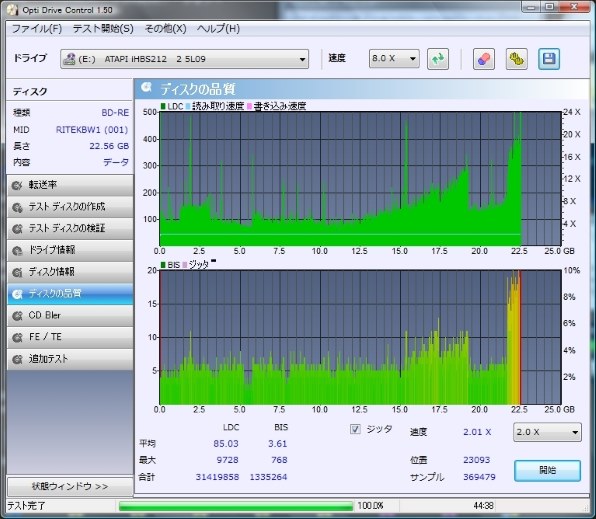Click the elapsed time 44:38

pos(483,506)
